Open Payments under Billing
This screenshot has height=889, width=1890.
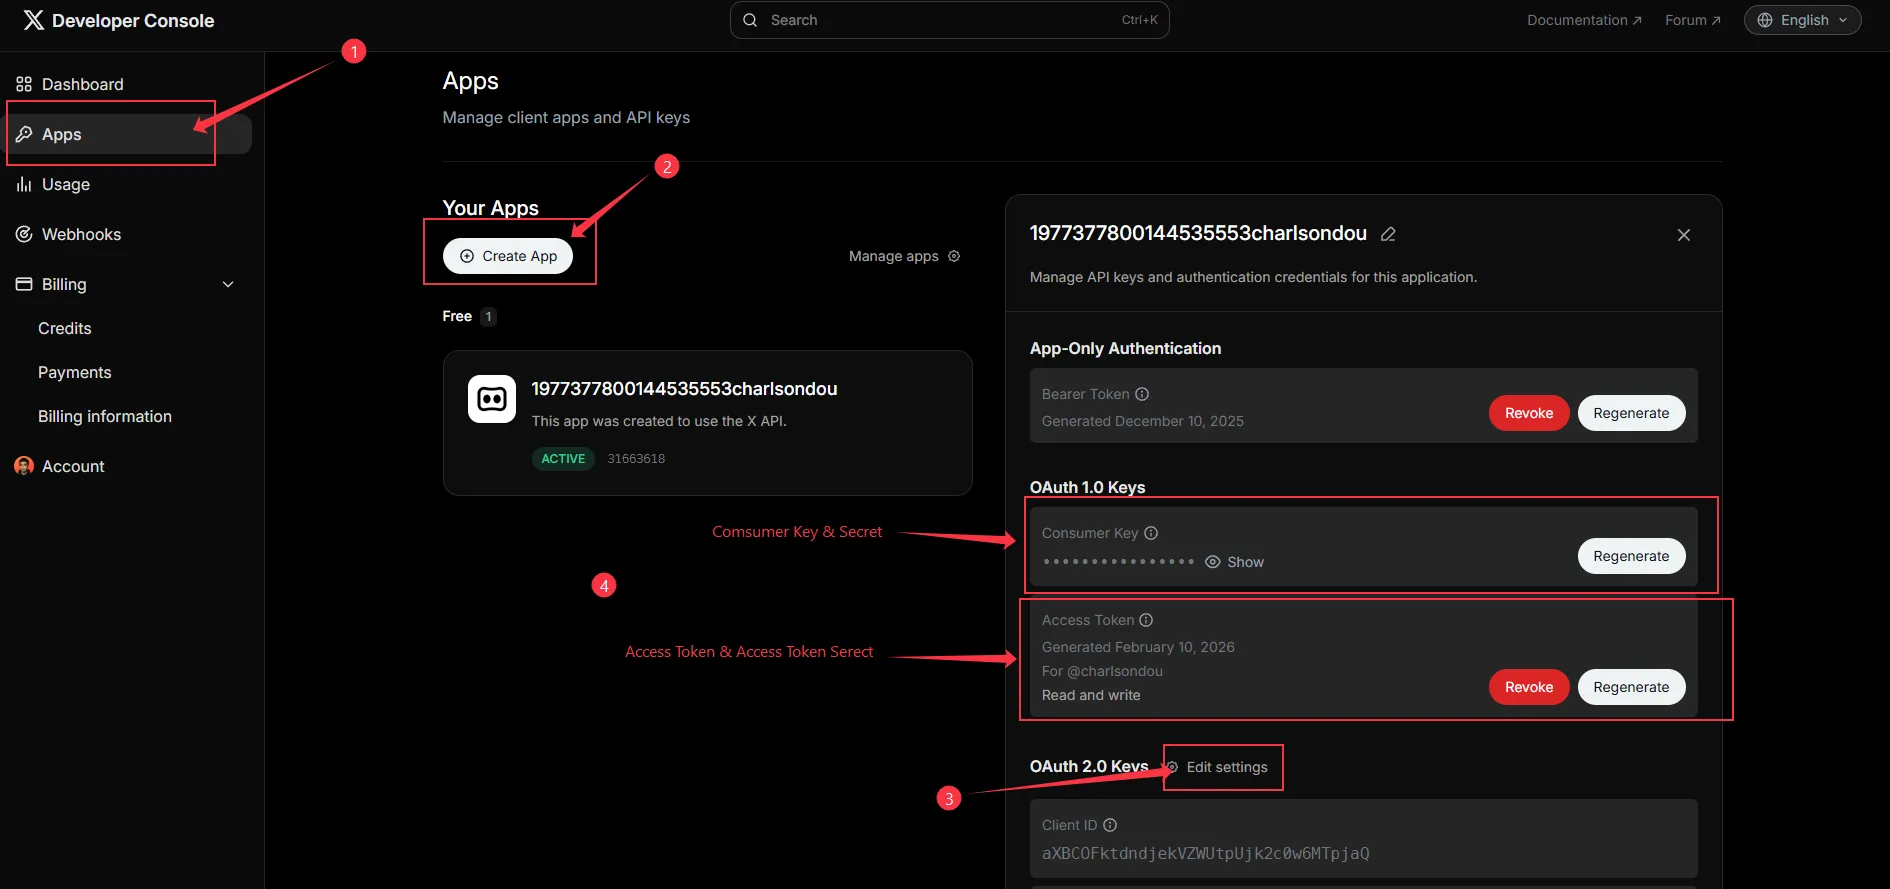pos(75,372)
